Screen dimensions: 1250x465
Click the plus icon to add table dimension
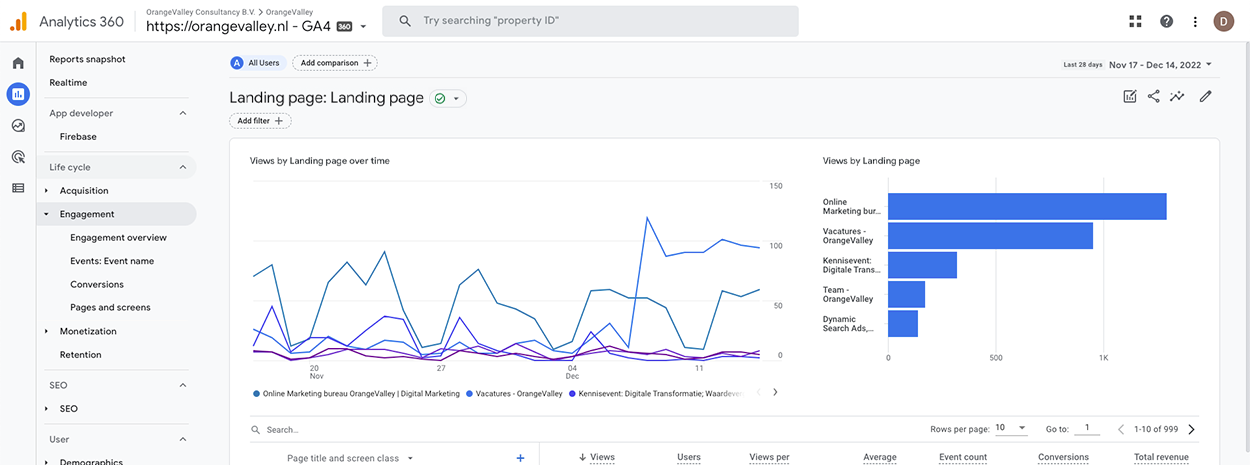pos(520,458)
